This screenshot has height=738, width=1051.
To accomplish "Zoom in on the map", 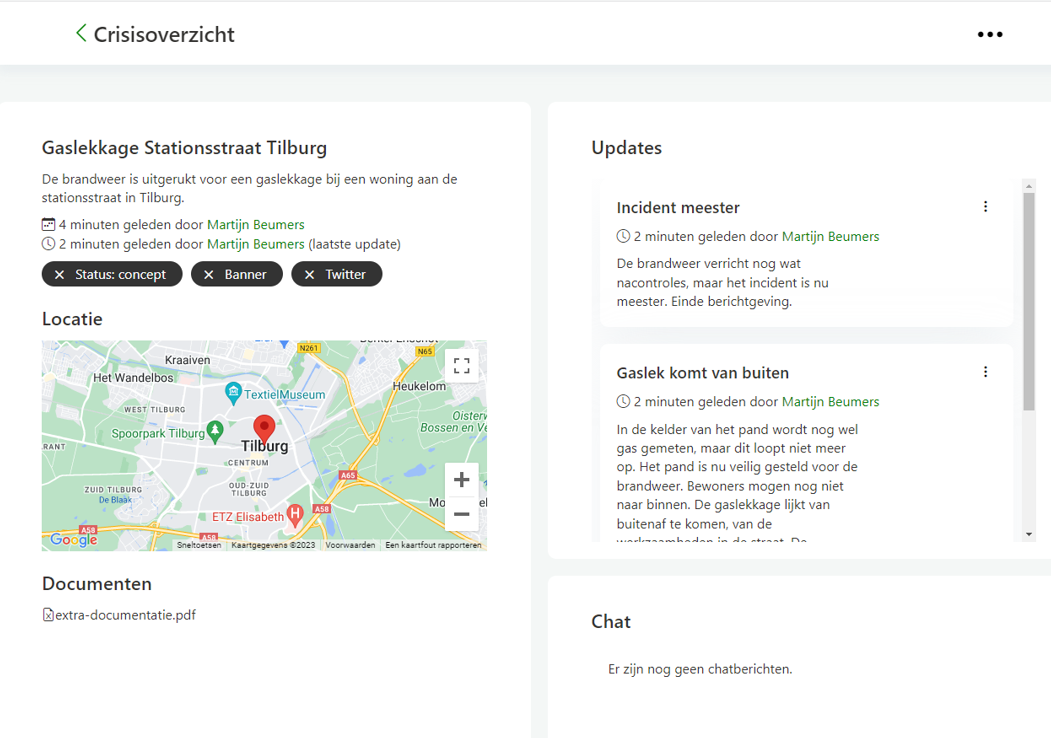I will pos(461,480).
